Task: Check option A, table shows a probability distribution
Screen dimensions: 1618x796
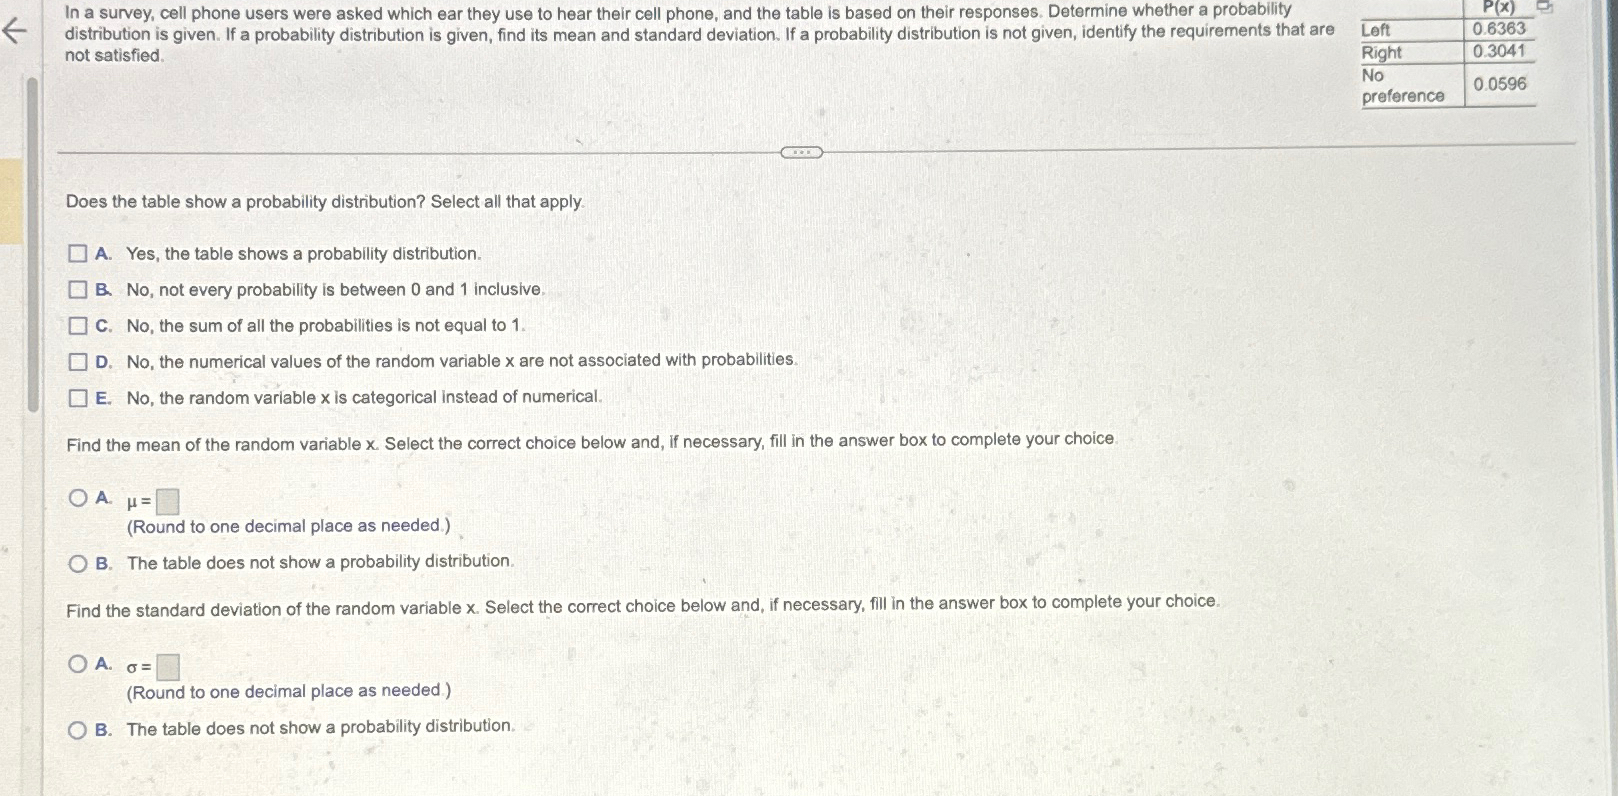Action: [79, 253]
